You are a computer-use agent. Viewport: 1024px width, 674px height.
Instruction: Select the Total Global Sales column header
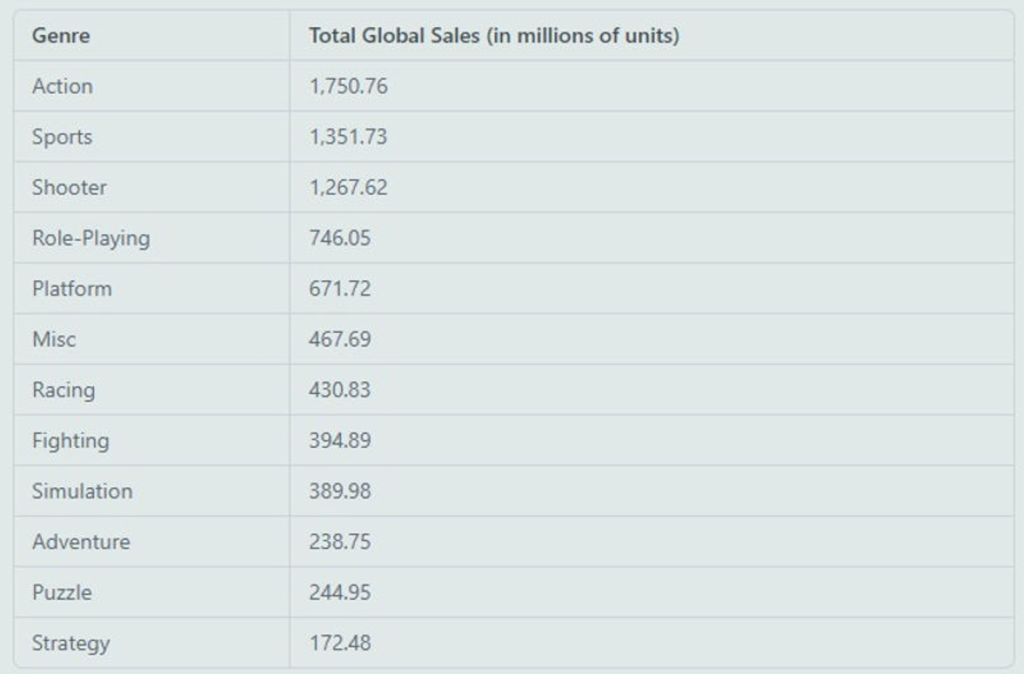493,36
